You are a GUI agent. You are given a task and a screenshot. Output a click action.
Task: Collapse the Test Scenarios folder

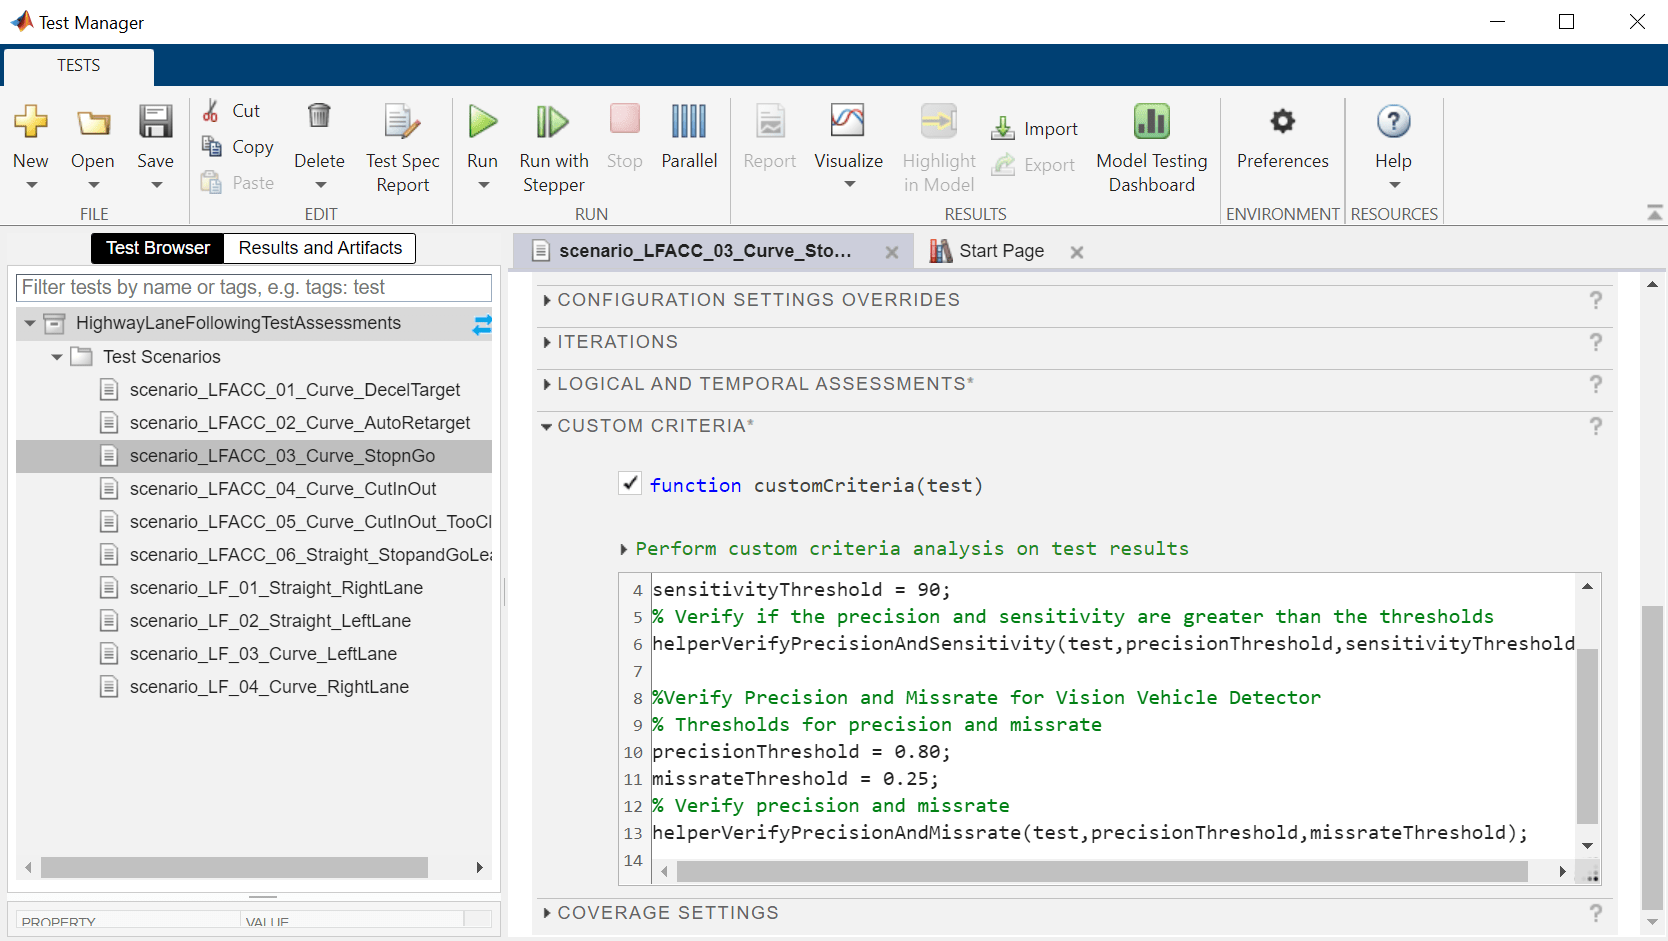point(57,357)
